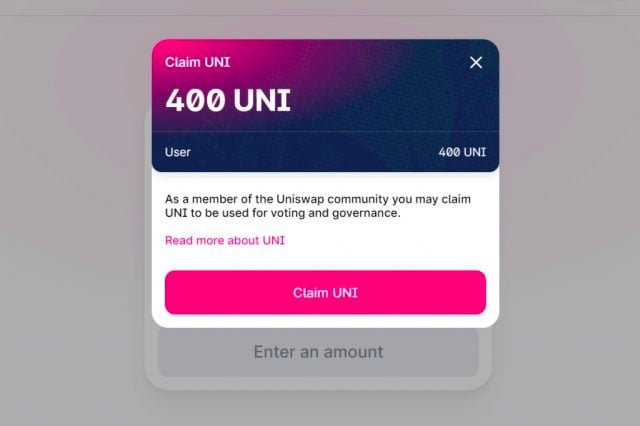The height and width of the screenshot is (426, 640).
Task: Click the word Uniswap in the description
Action: (300, 199)
